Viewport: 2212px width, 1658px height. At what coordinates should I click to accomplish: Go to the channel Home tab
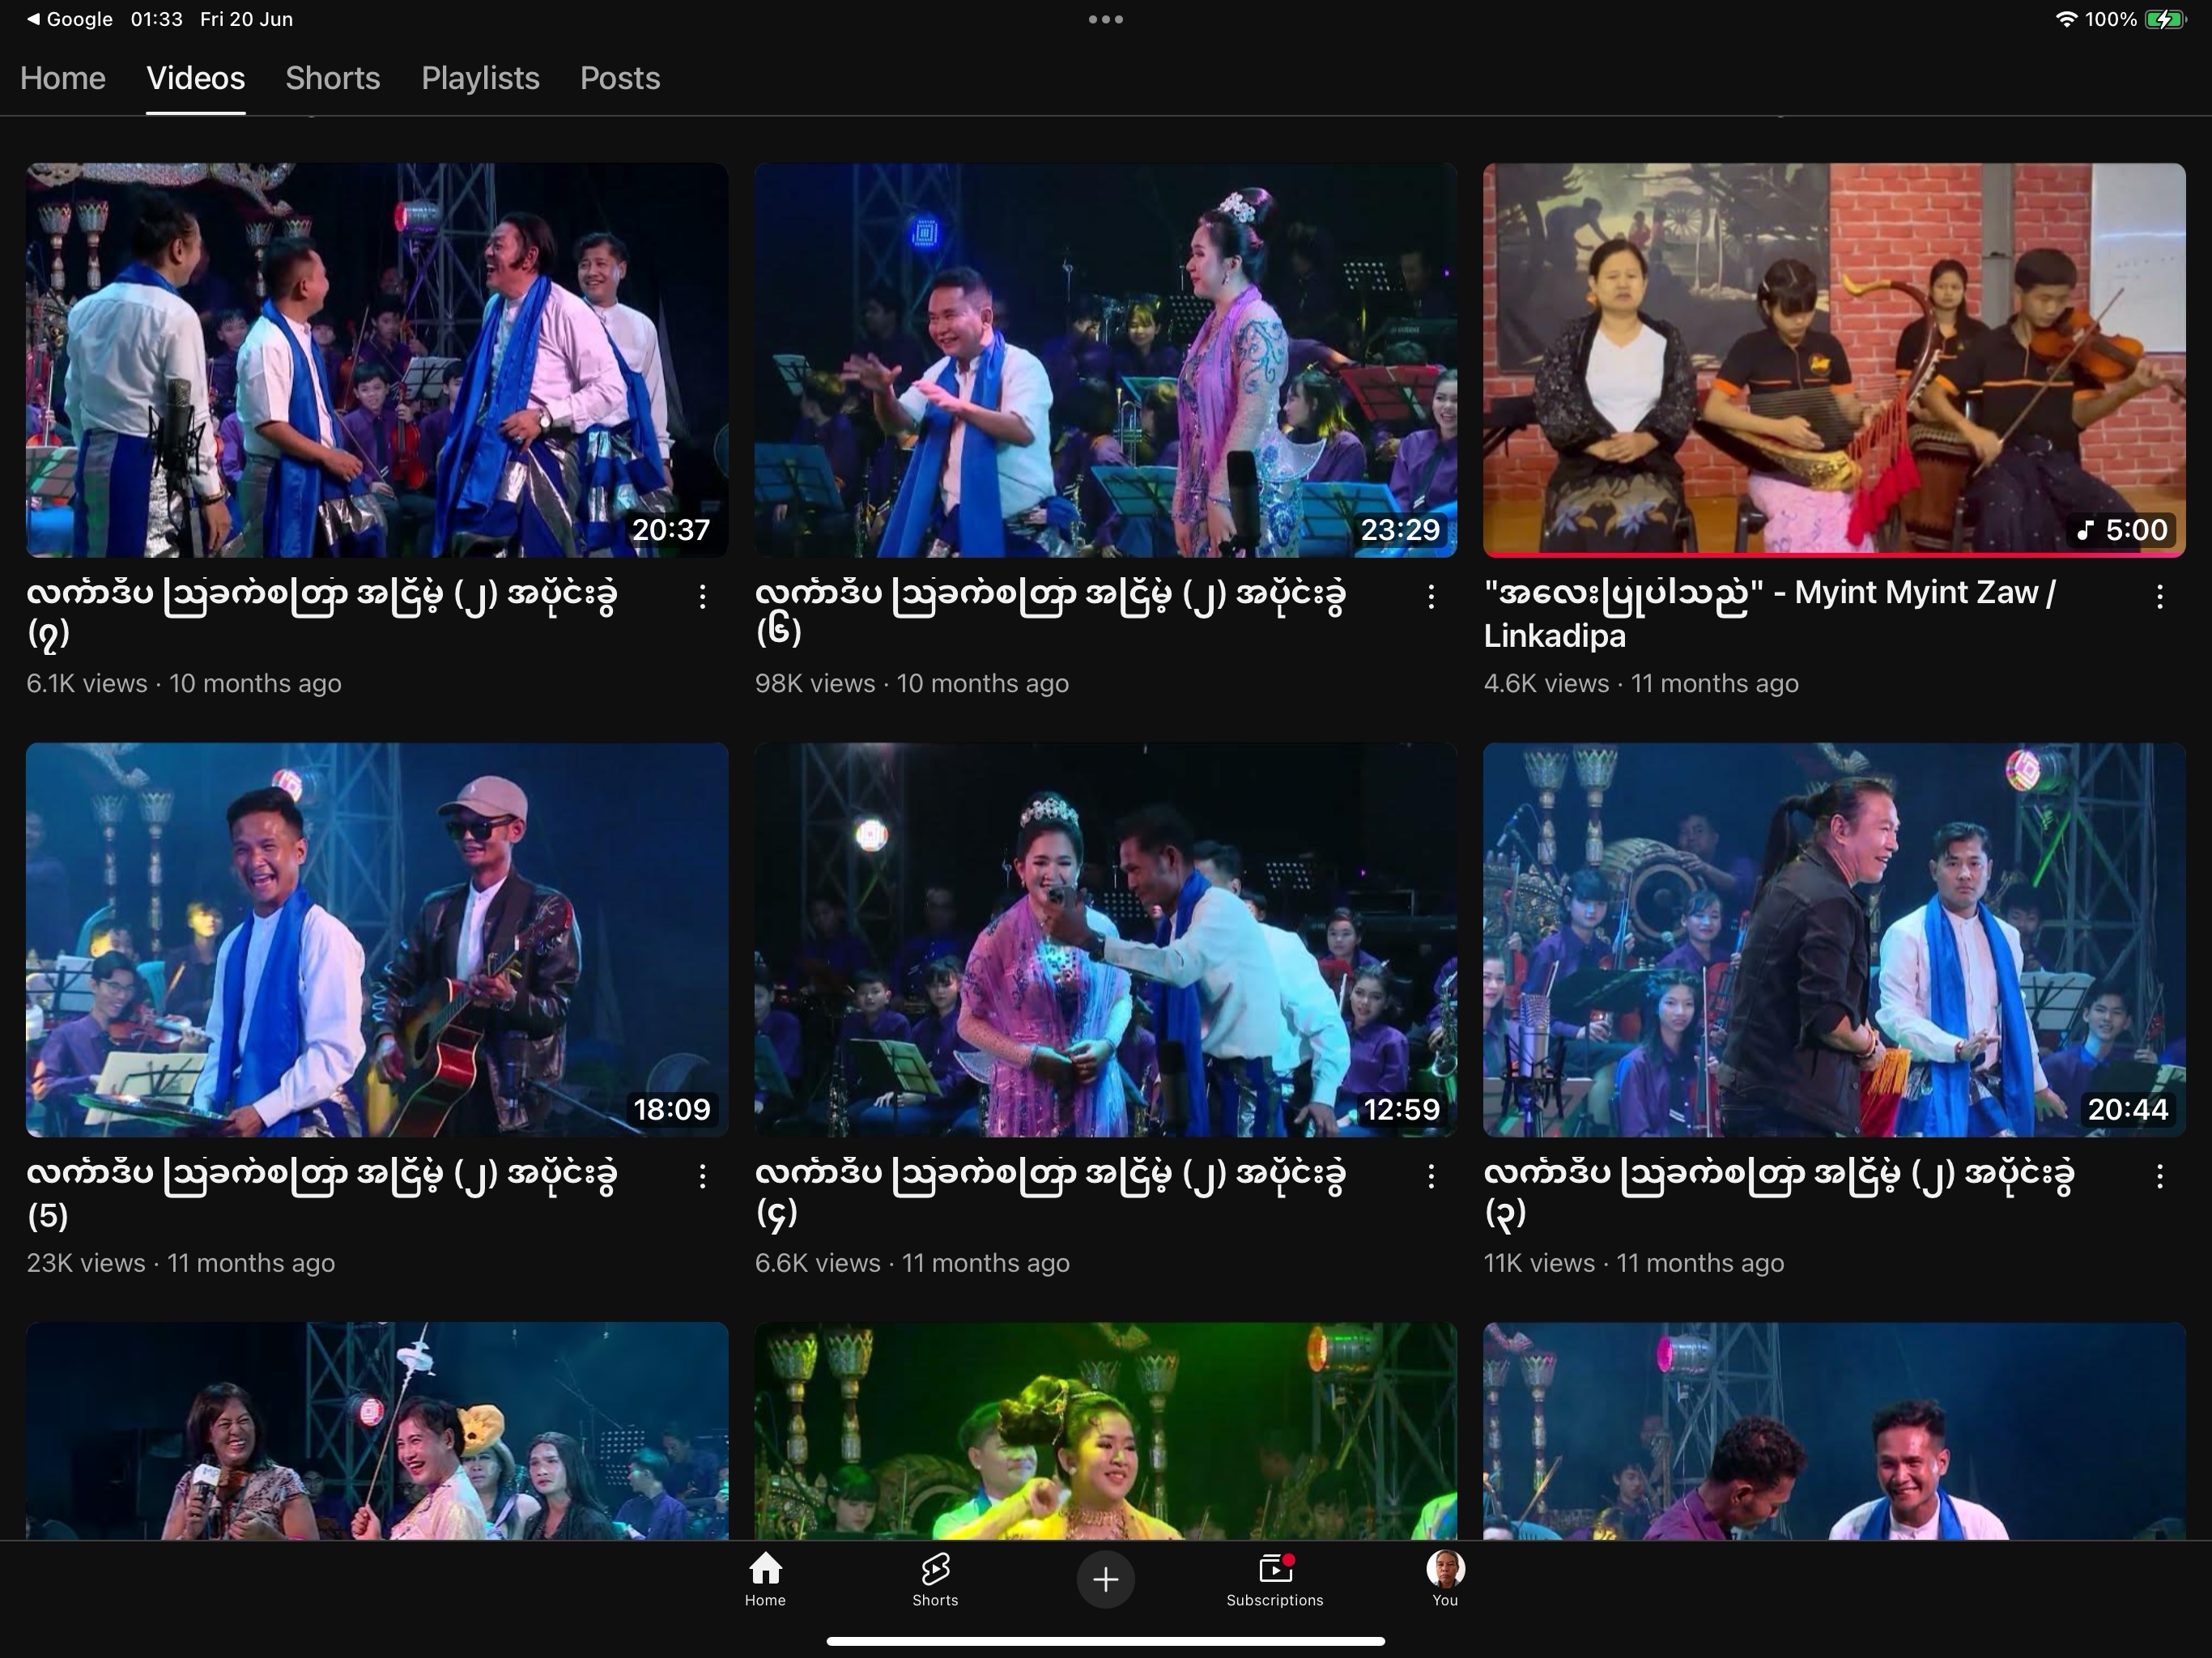click(62, 78)
